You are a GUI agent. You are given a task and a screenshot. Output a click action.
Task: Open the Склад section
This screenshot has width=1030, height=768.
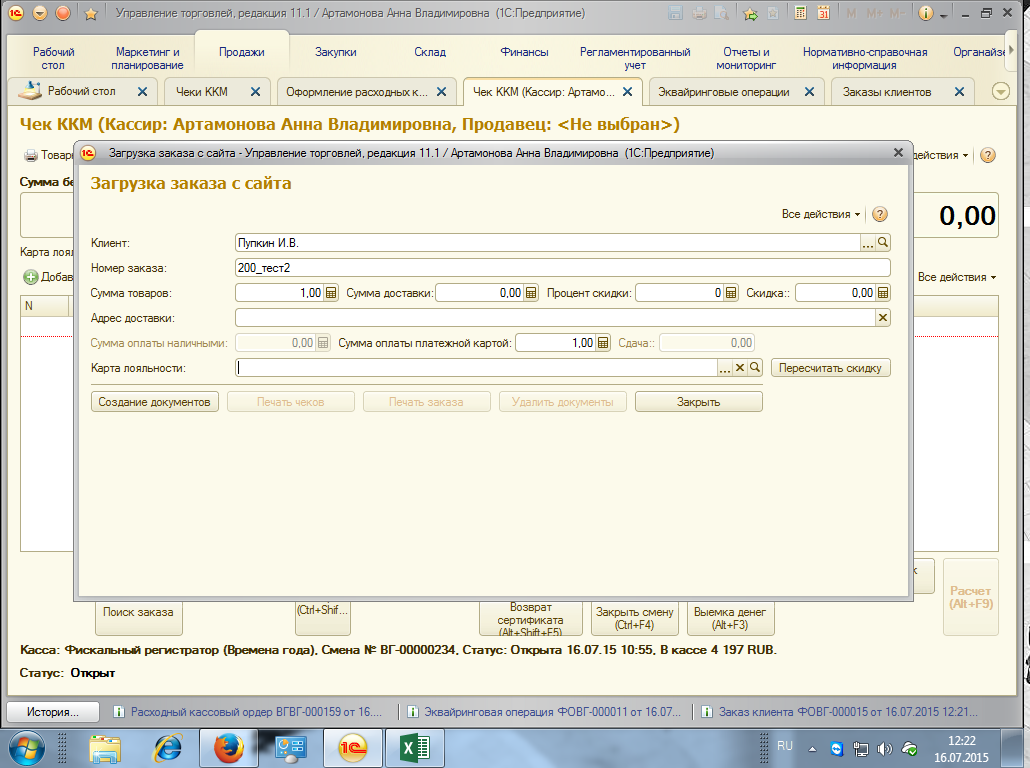click(x=430, y=52)
